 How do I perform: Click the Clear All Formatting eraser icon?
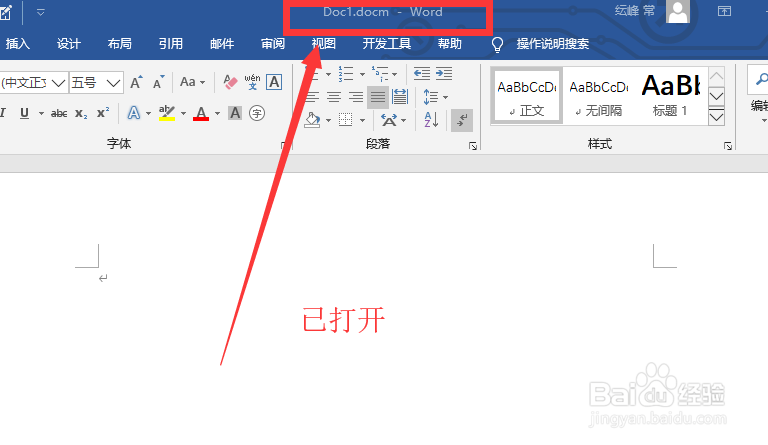pyautogui.click(x=230, y=82)
